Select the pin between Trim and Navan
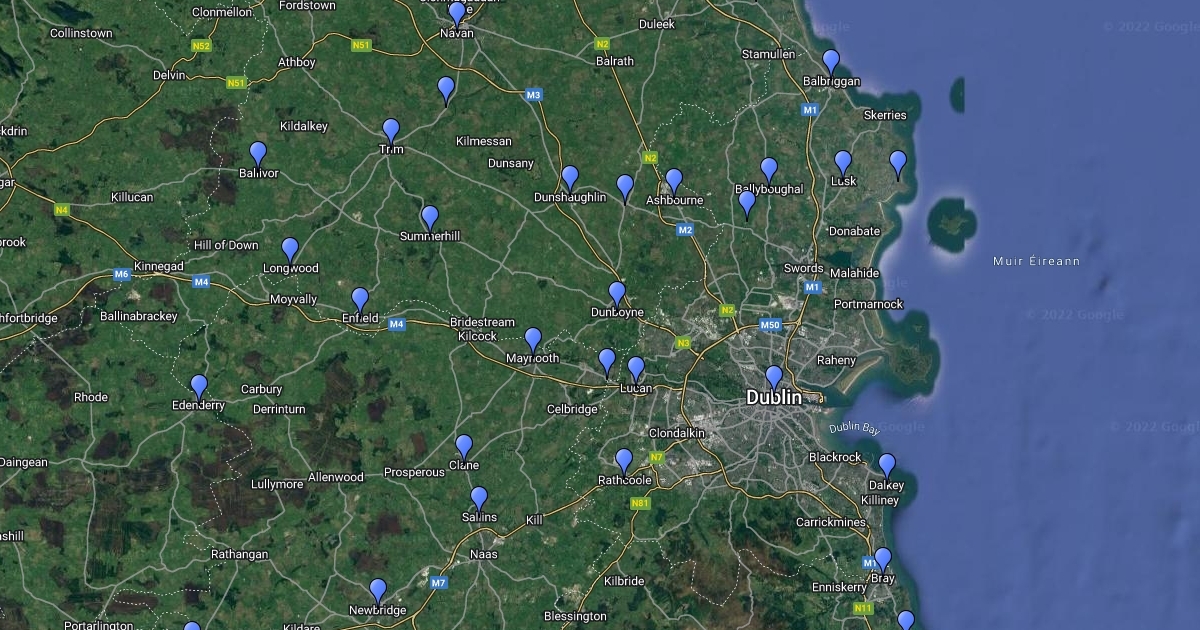Viewport: 1200px width, 630px height. [446, 91]
